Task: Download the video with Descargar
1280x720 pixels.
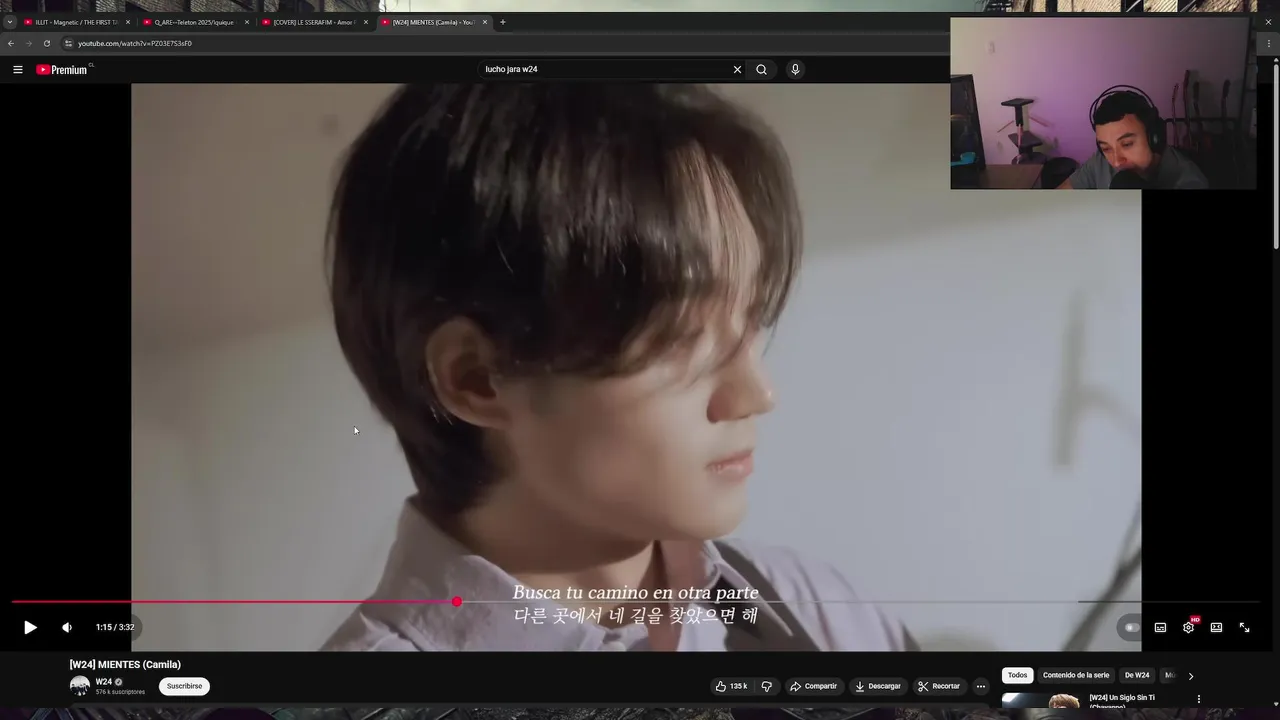Action: [x=877, y=686]
